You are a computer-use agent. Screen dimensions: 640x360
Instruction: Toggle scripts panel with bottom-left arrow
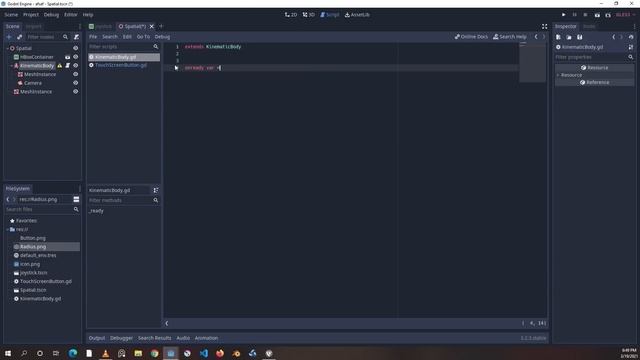coord(167,323)
